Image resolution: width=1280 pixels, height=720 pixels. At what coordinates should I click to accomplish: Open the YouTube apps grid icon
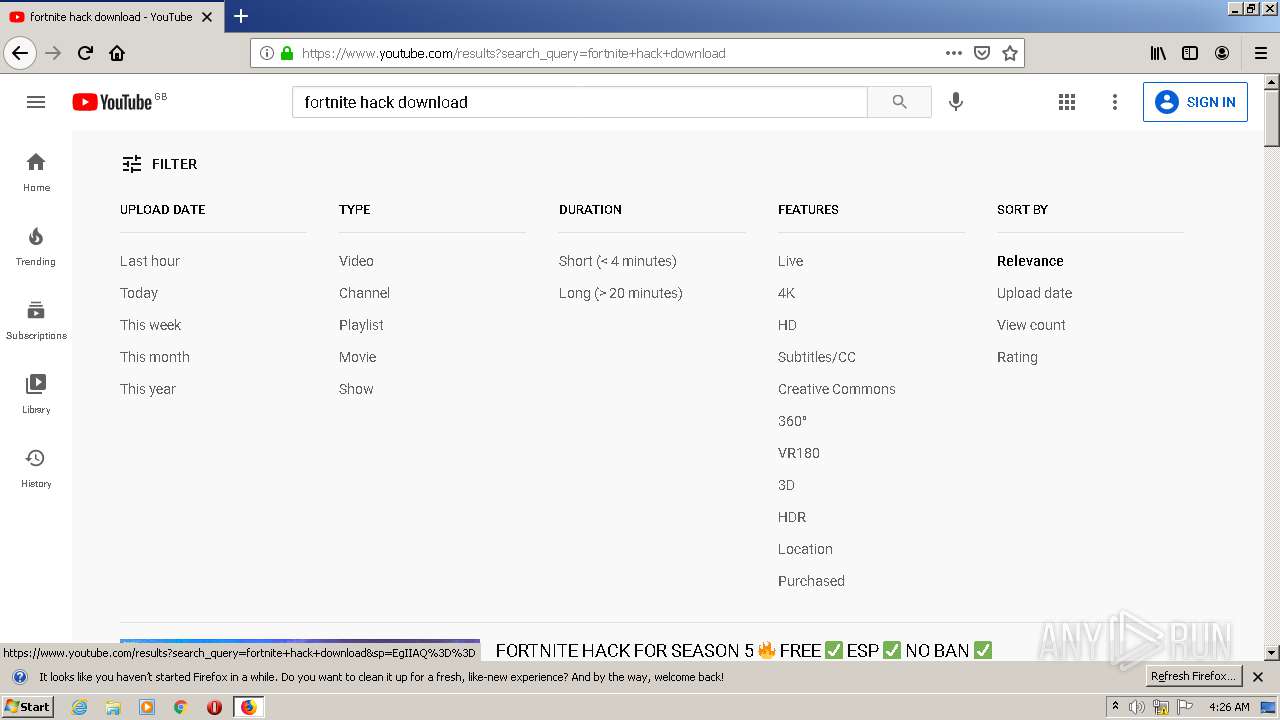[x=1067, y=102]
